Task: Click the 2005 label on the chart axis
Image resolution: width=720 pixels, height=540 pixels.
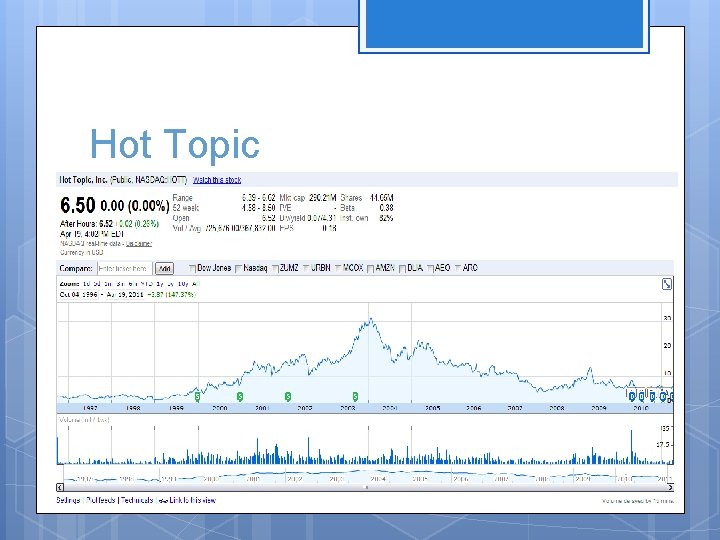Action: (432, 408)
